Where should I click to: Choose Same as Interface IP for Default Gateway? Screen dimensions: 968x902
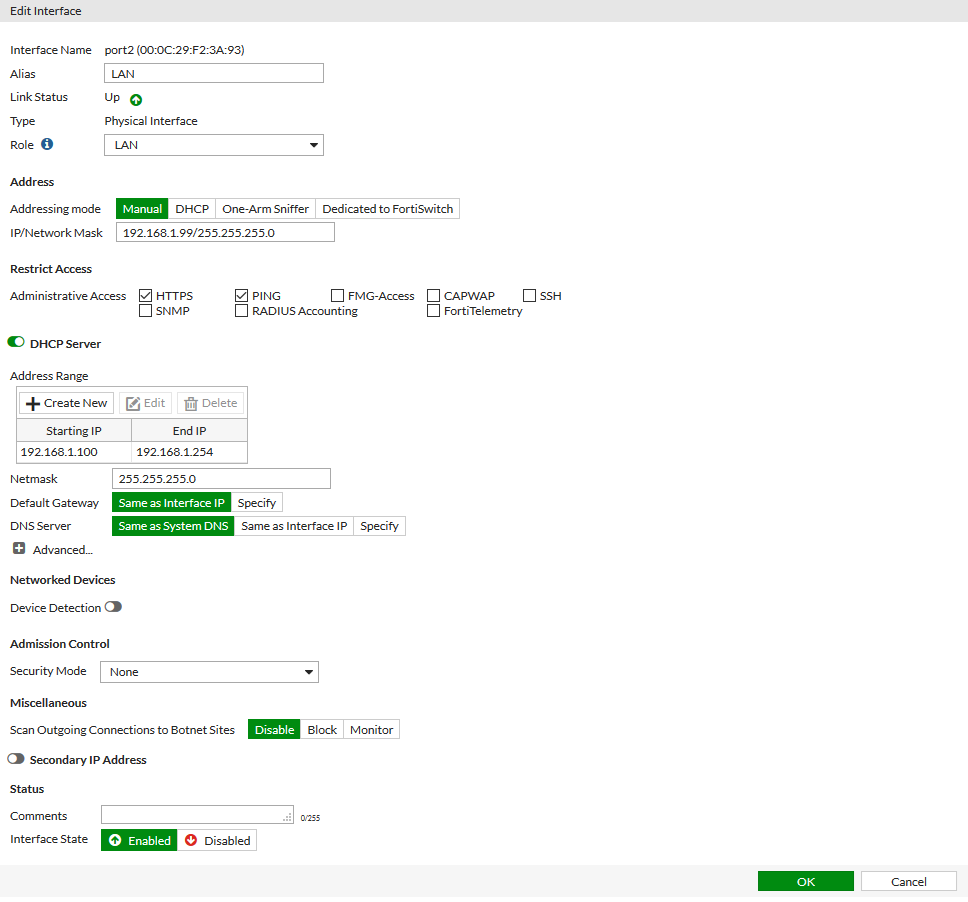[172, 503]
